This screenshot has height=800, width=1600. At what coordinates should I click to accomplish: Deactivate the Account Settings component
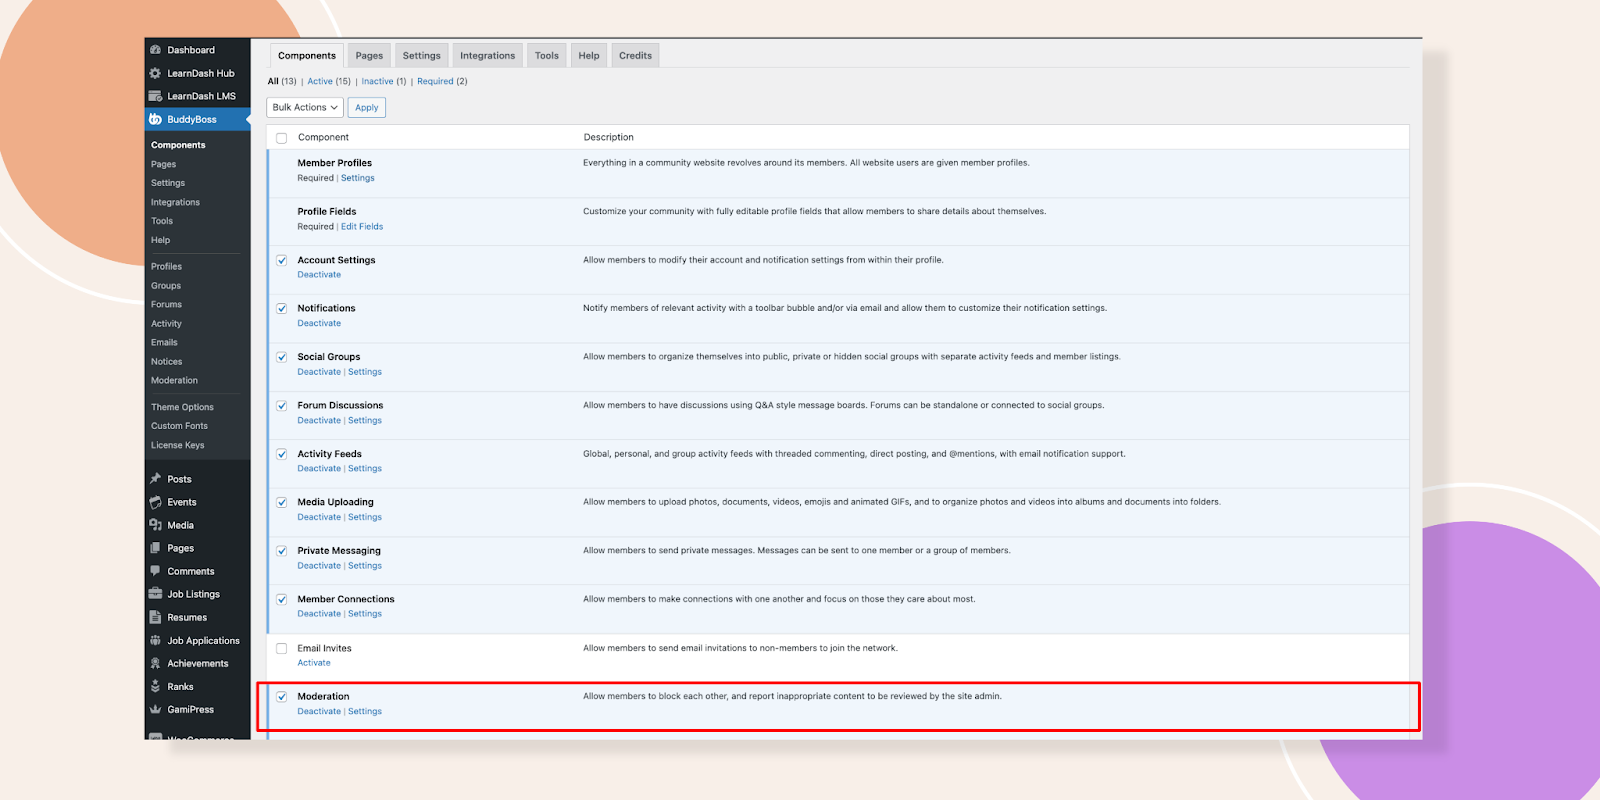coord(319,275)
